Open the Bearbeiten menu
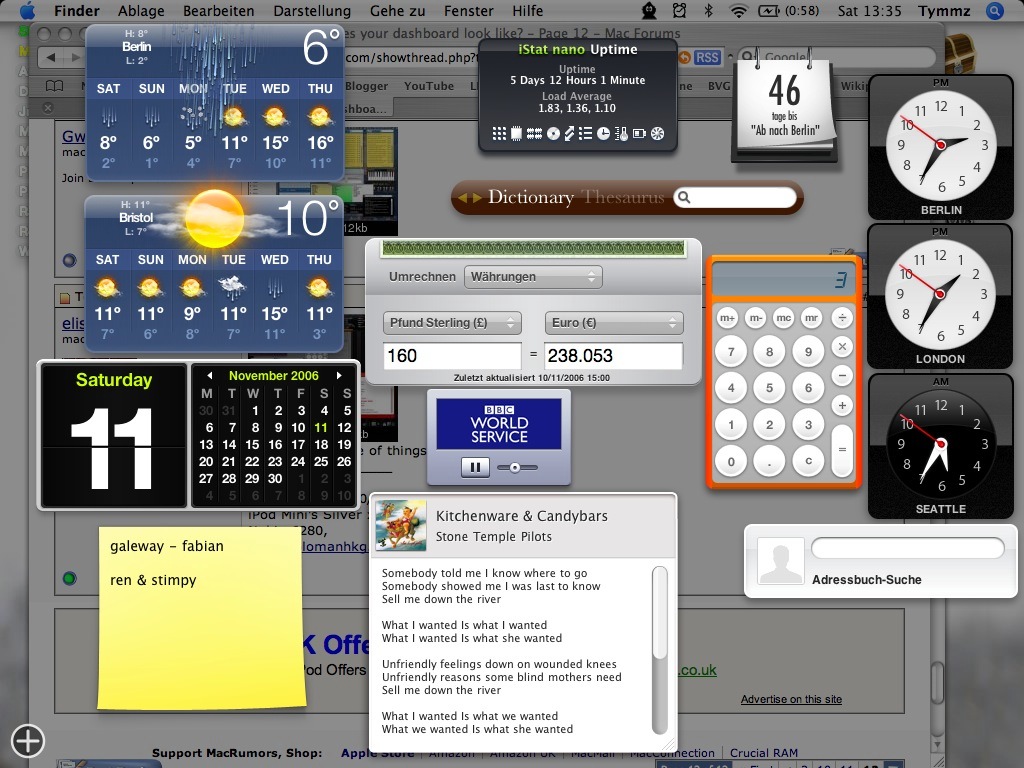This screenshot has width=1024, height=768. tap(219, 11)
